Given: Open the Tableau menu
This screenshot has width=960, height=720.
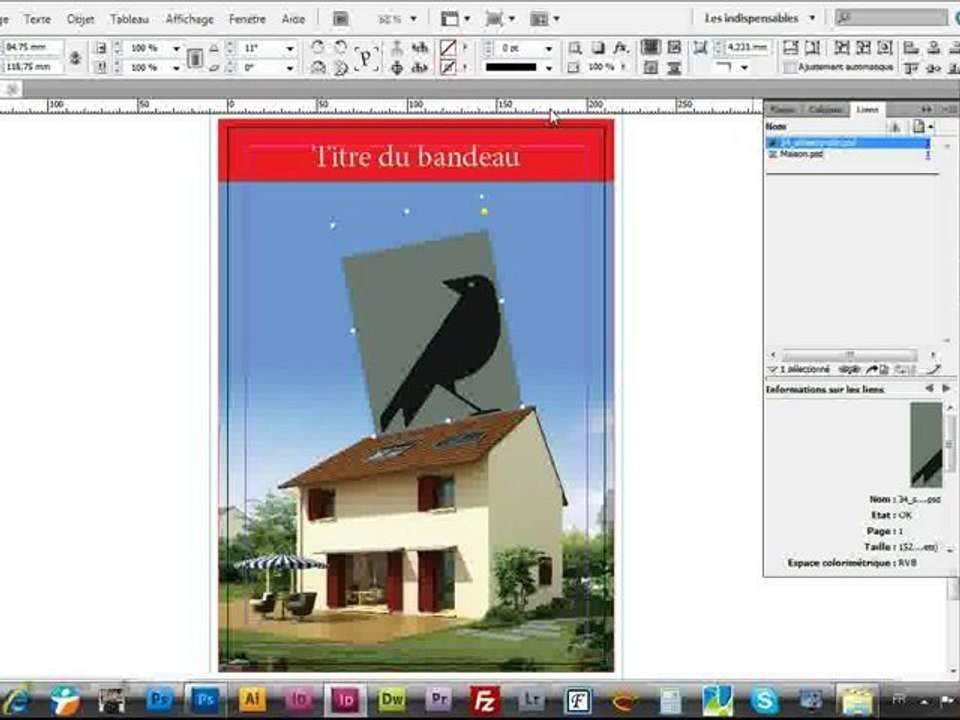Looking at the screenshot, I should tap(129, 19).
